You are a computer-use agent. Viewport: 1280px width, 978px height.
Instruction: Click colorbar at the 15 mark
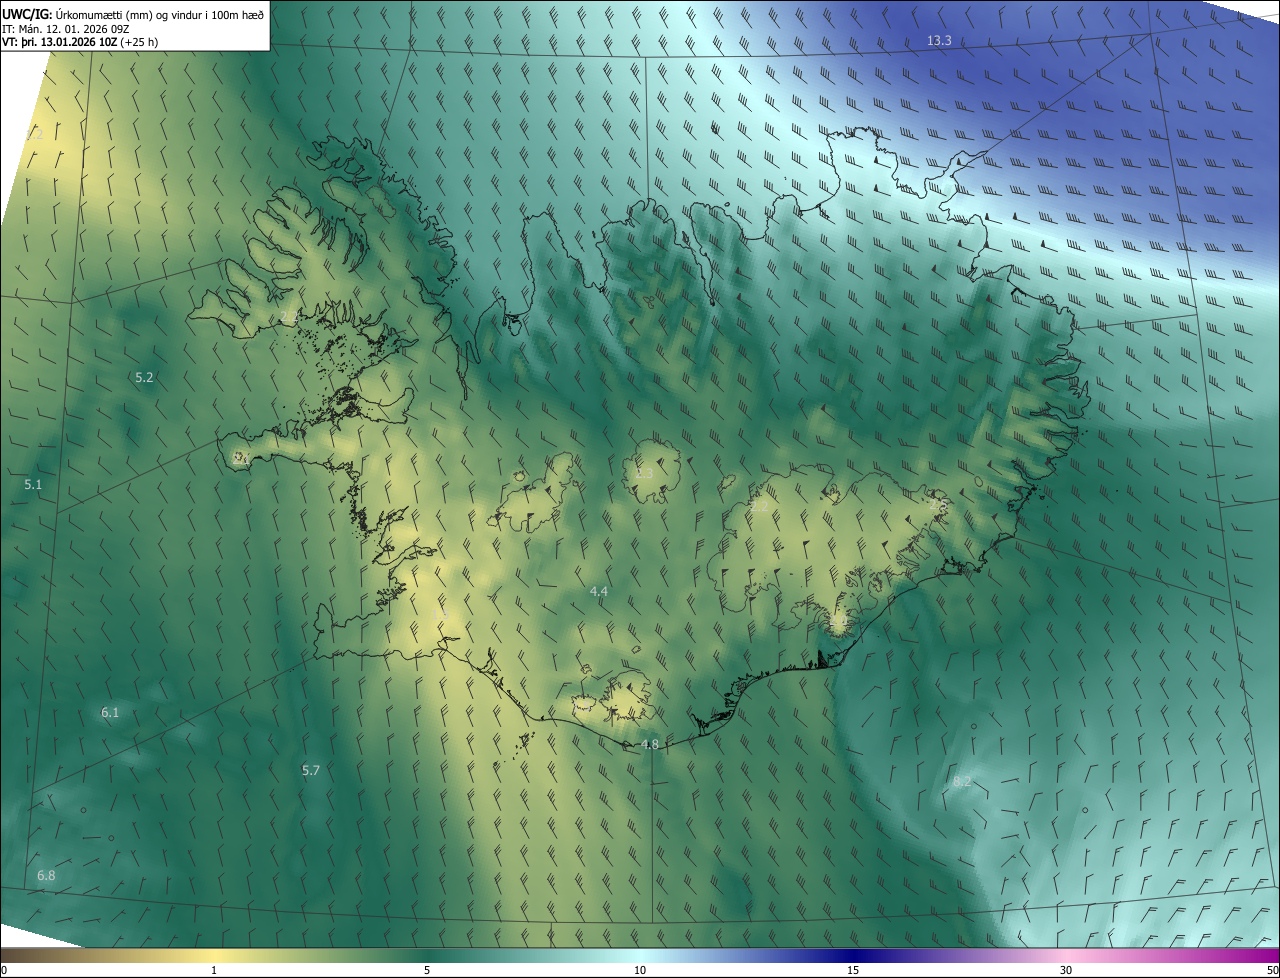tap(853, 970)
